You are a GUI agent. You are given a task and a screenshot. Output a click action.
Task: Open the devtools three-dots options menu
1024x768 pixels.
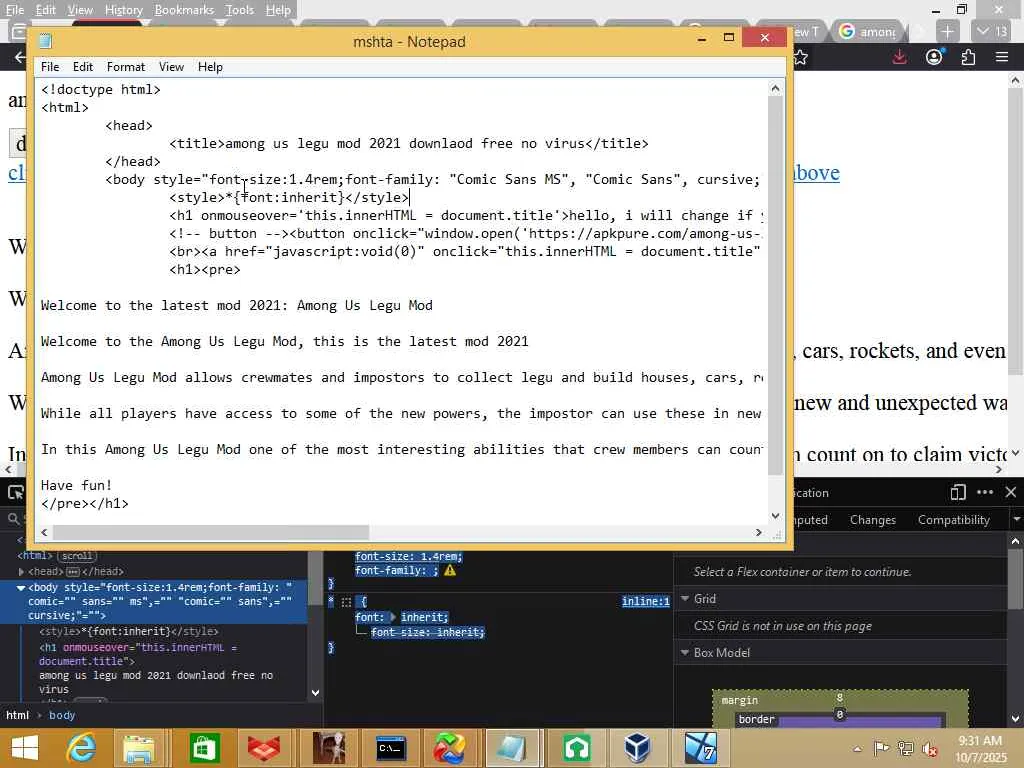click(x=985, y=492)
